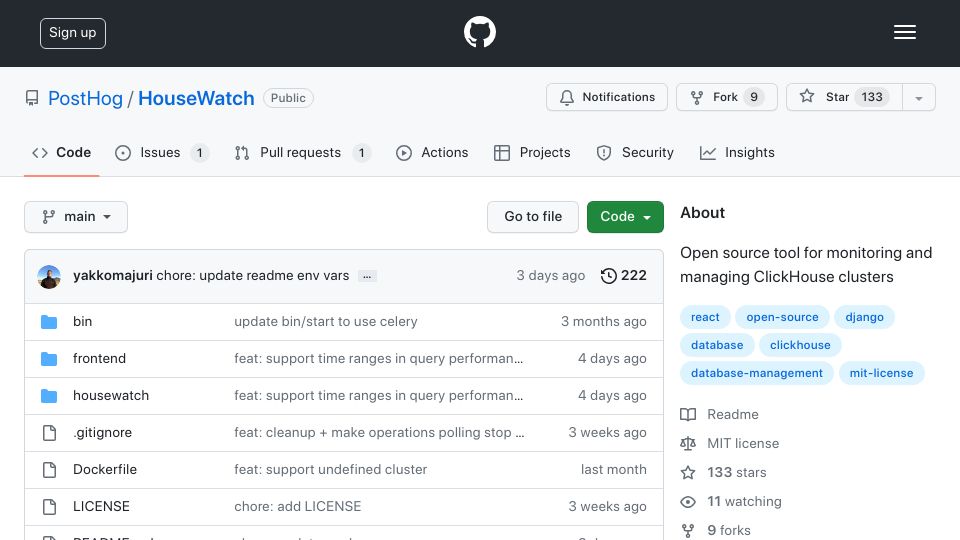
Task: Open commit 'update bin/start to use celery'
Action: [x=326, y=321]
